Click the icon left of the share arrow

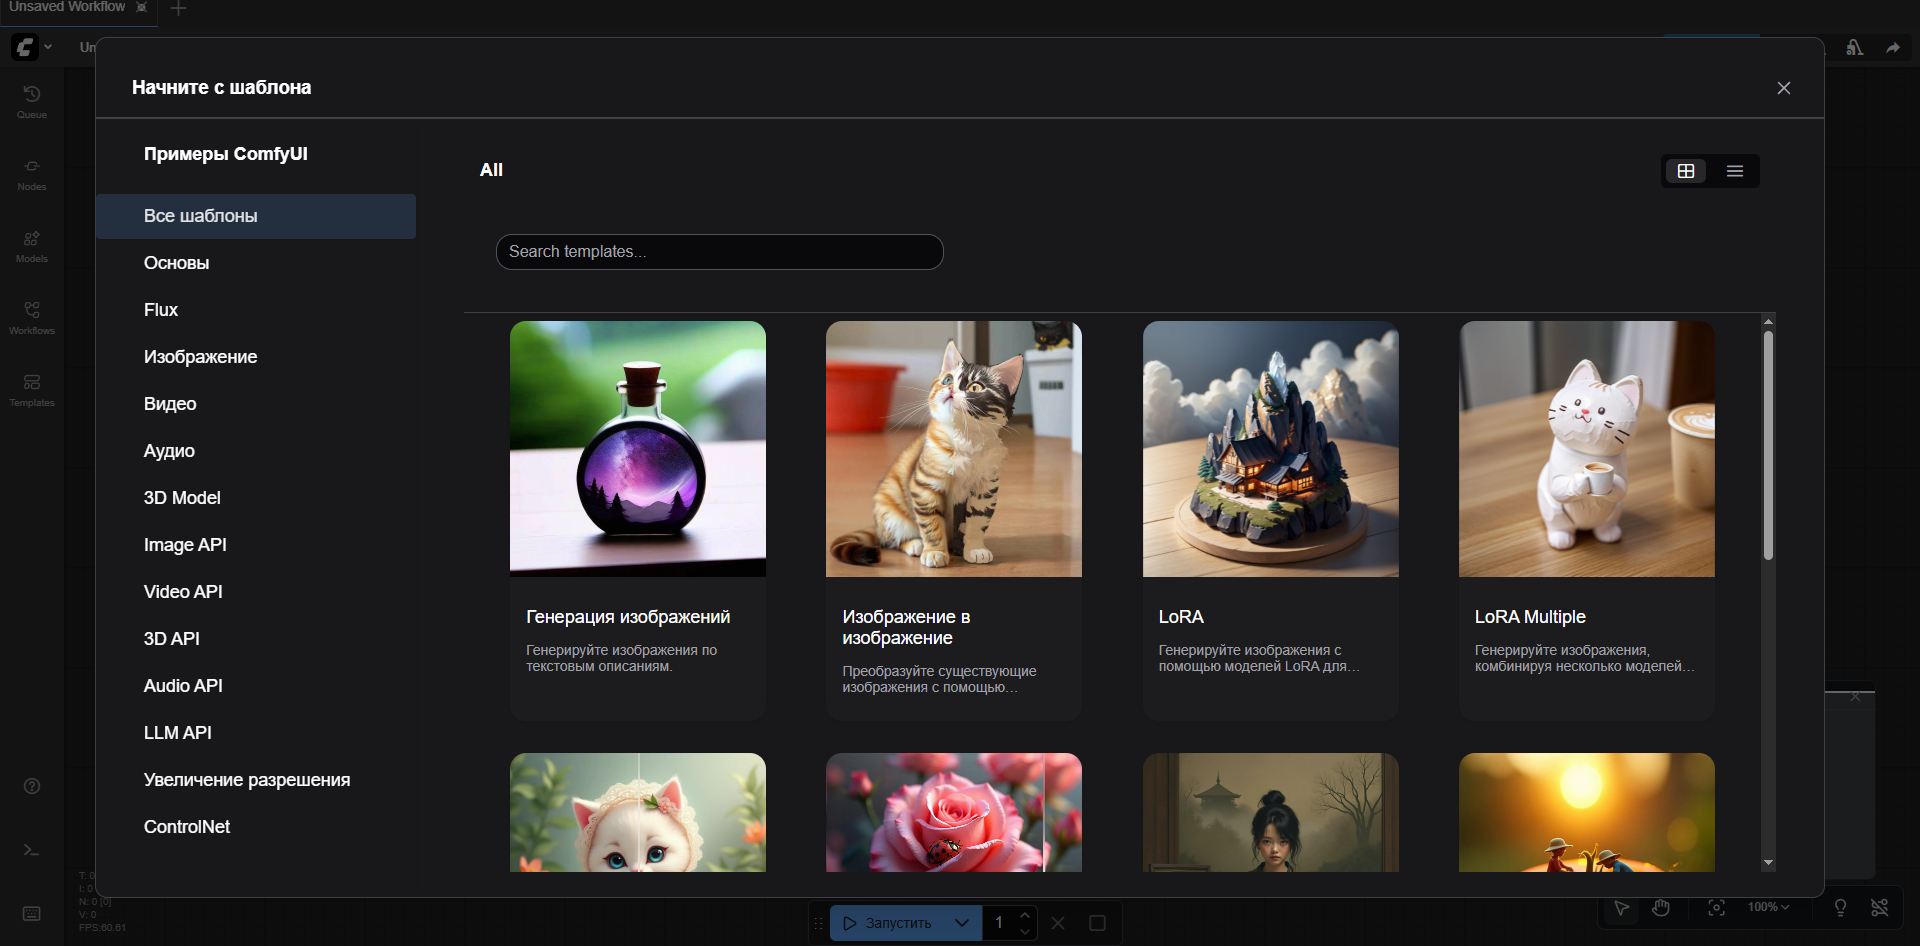click(1855, 48)
